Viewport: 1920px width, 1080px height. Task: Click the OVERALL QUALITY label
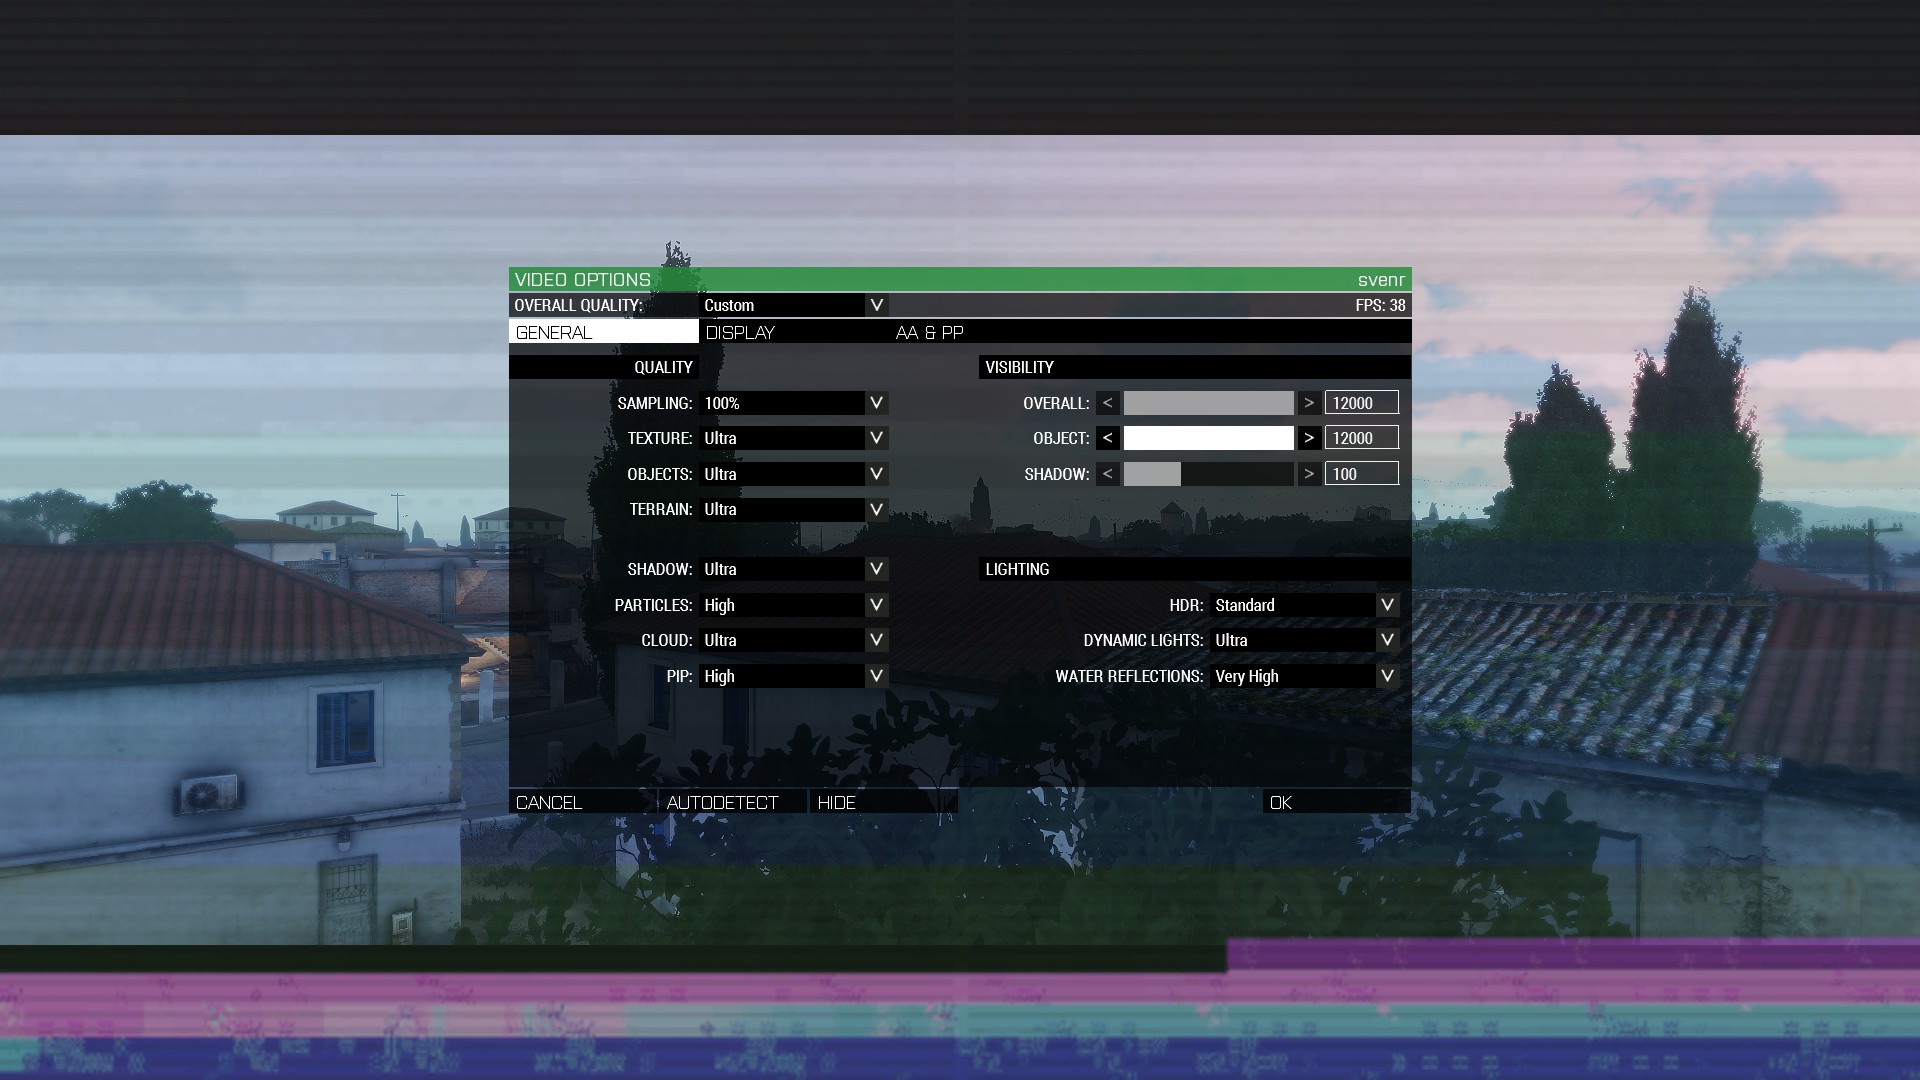578,305
